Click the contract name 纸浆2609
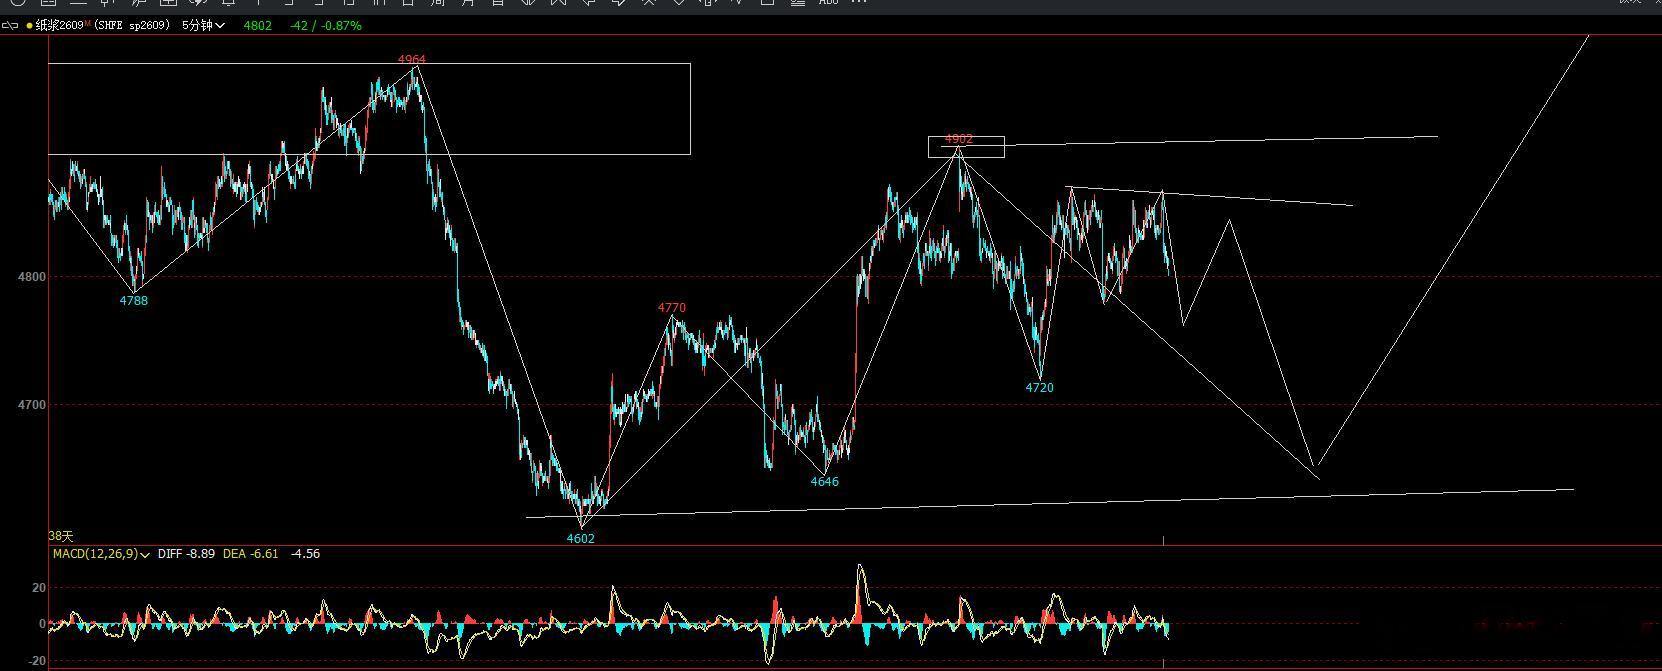This screenshot has width=1662, height=671. (x=61, y=25)
